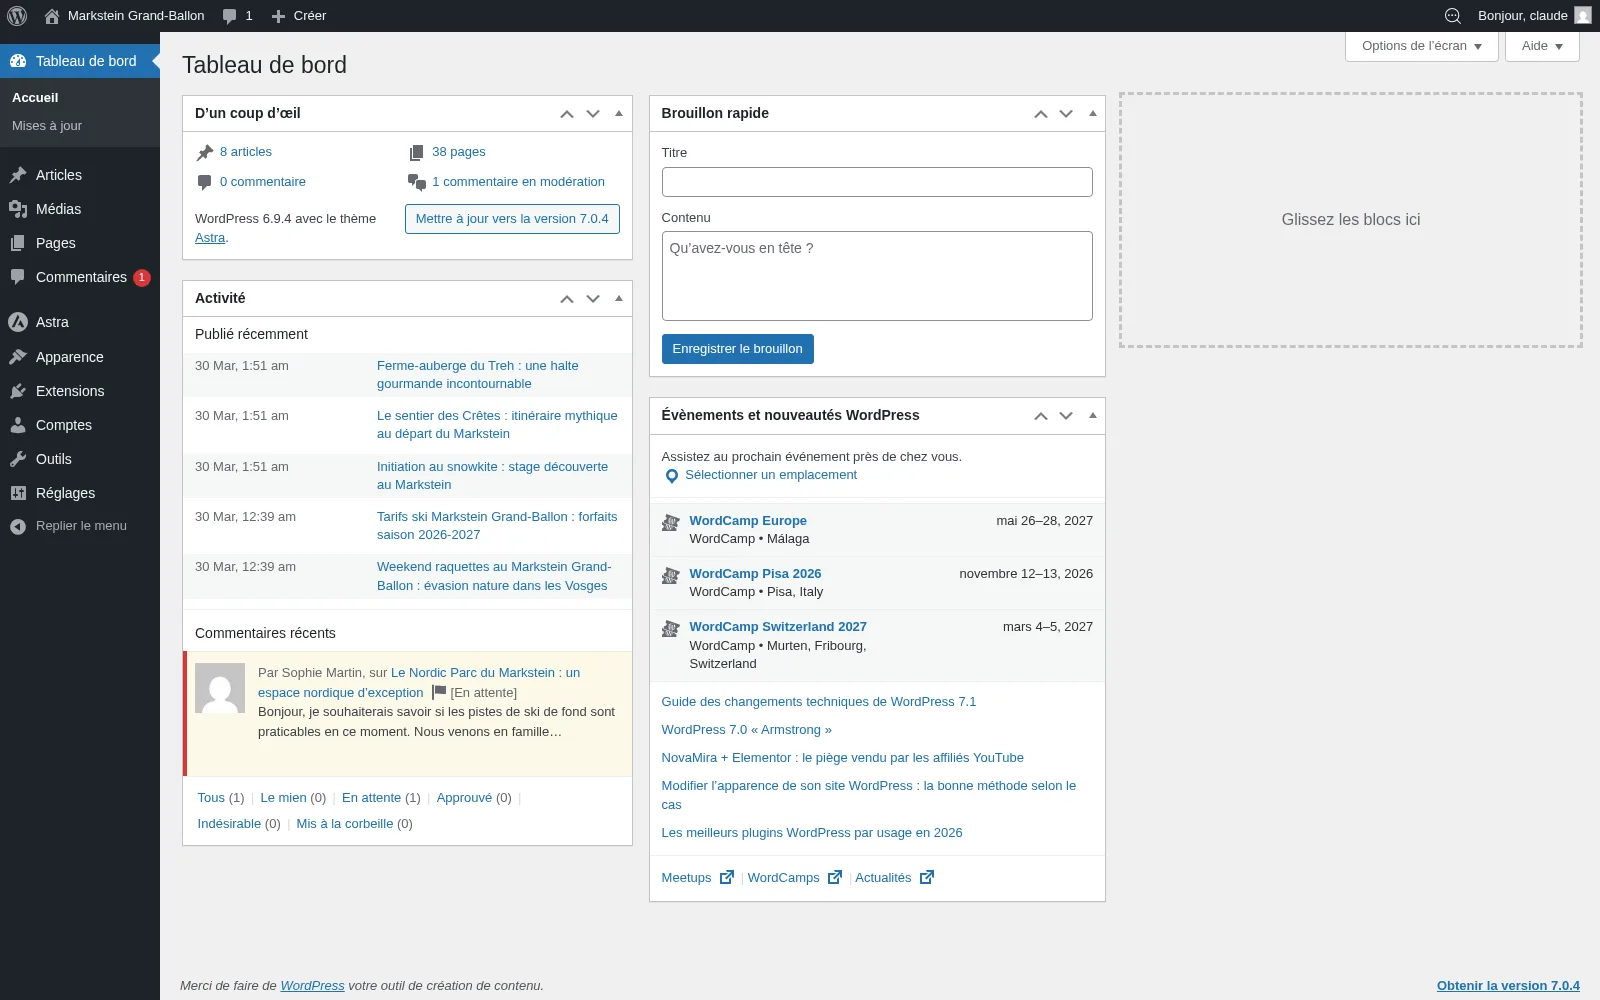Screen dimensions: 1600x1000
Task: Click Obtenir la version 7.0.4 footer link
Action: (1508, 986)
